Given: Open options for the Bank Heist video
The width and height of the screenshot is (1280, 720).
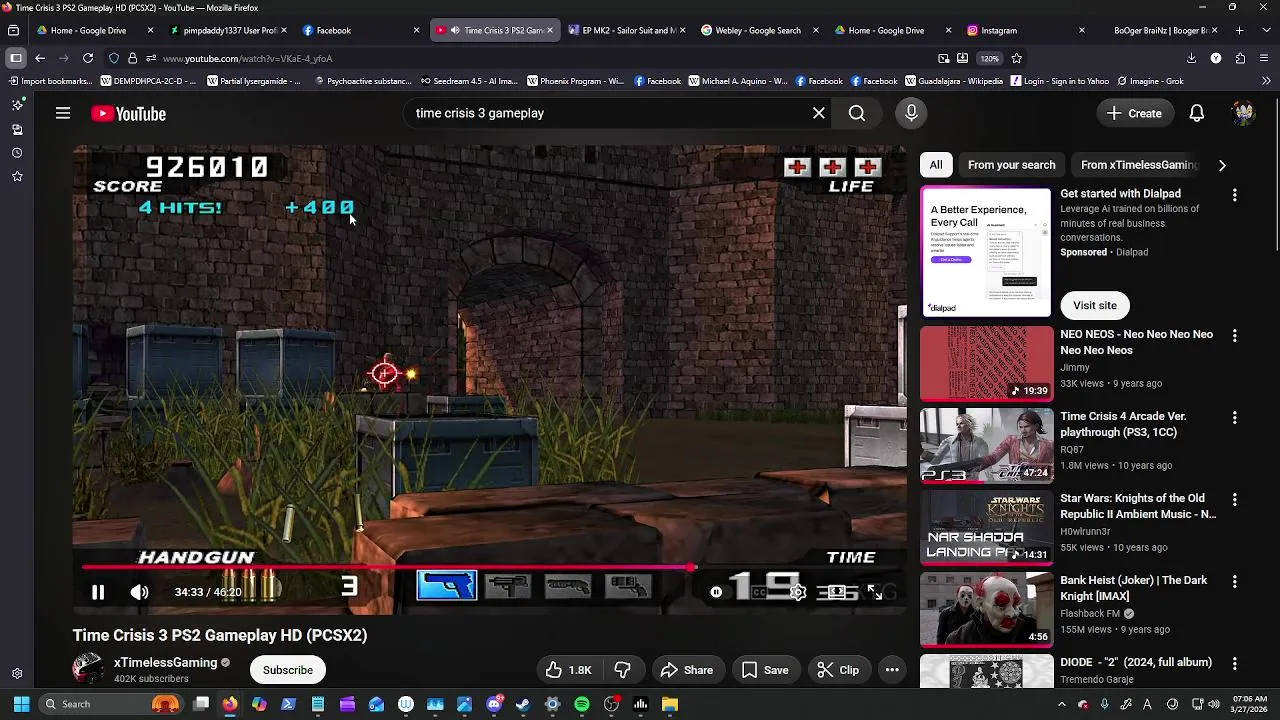Looking at the screenshot, I should click(x=1234, y=581).
